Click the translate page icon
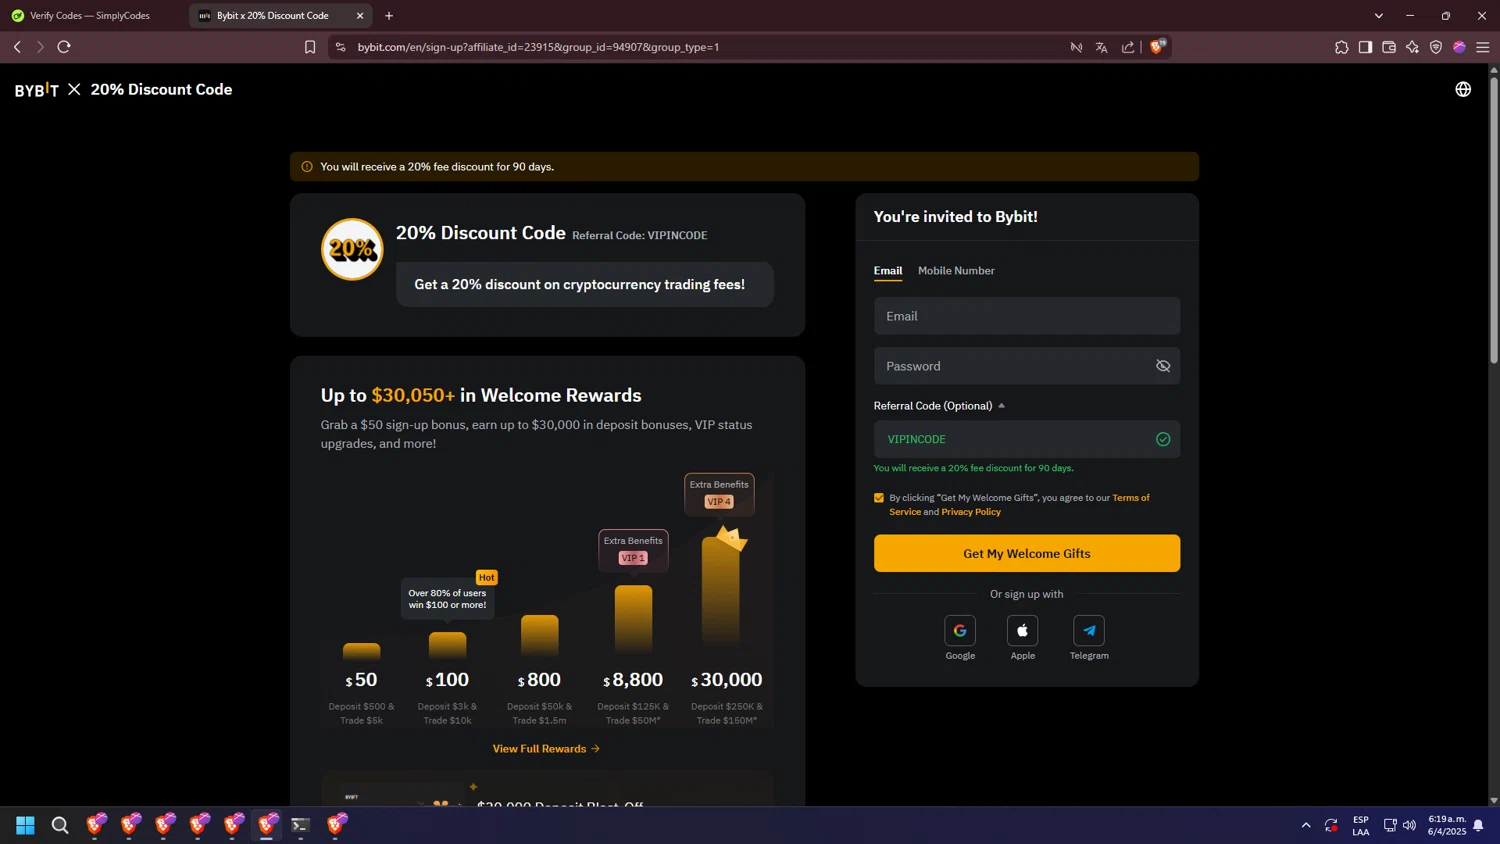 (1101, 47)
